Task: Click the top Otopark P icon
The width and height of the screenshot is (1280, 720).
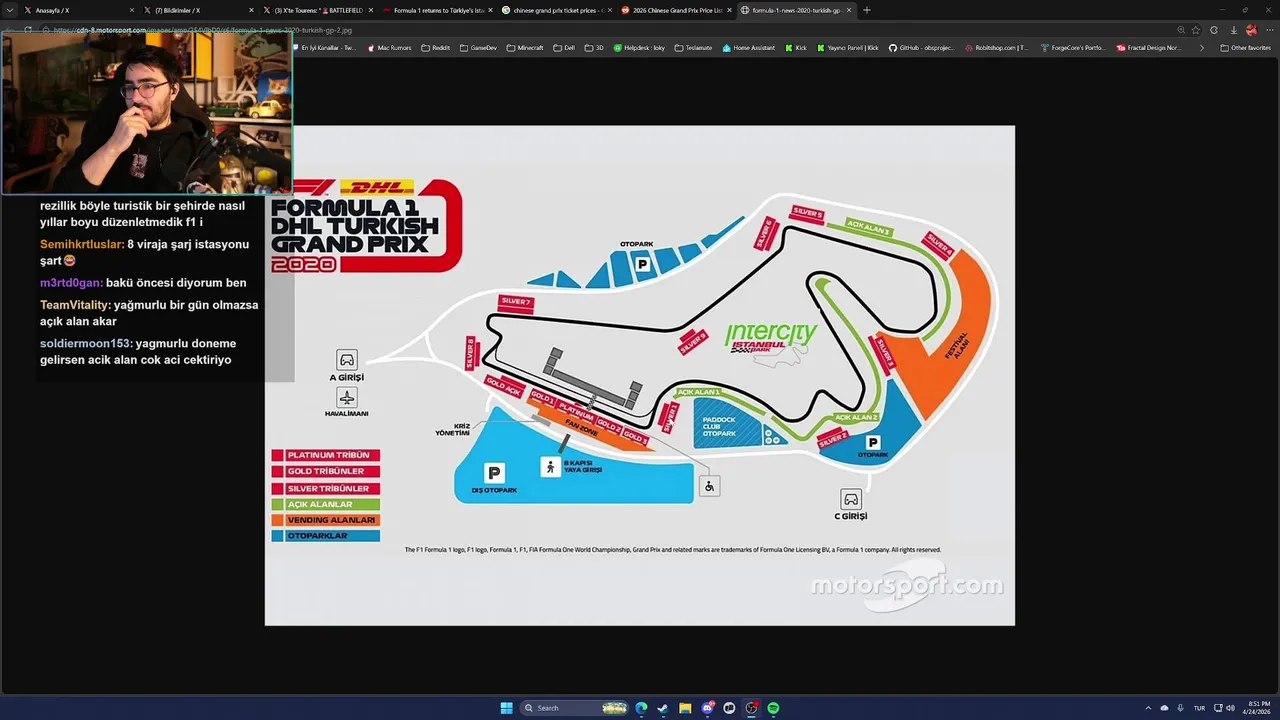Action: pos(642,264)
